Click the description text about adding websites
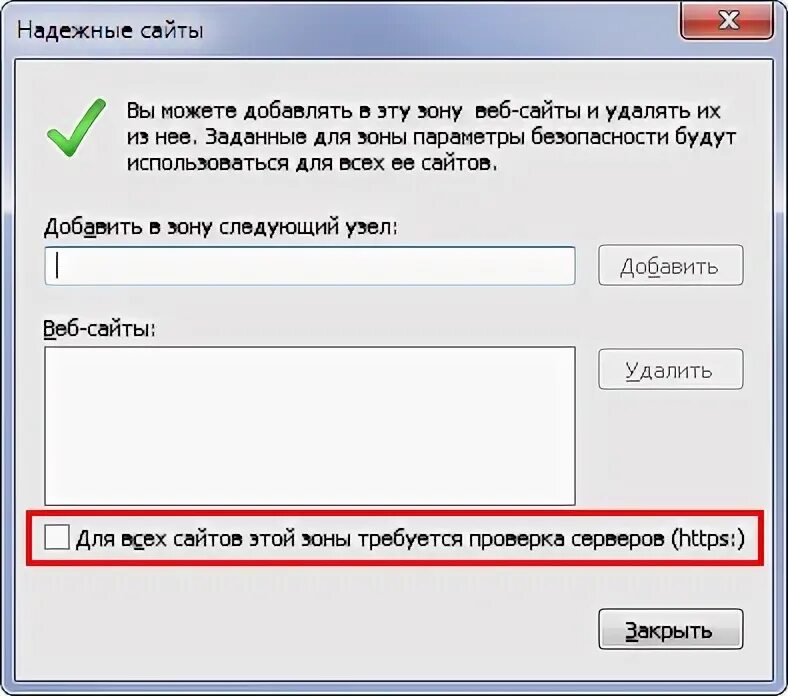The width and height of the screenshot is (788, 696). 431,137
